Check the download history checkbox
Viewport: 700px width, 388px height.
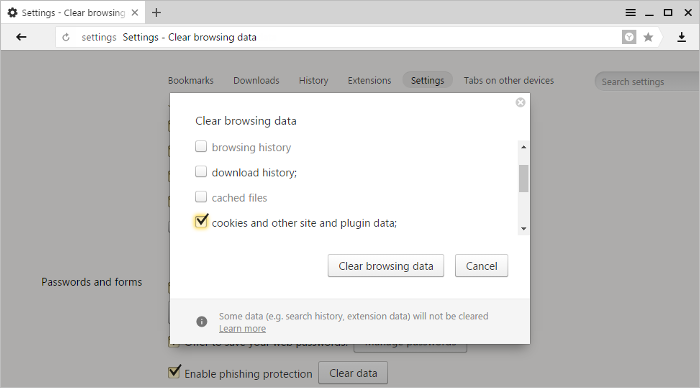click(x=201, y=171)
